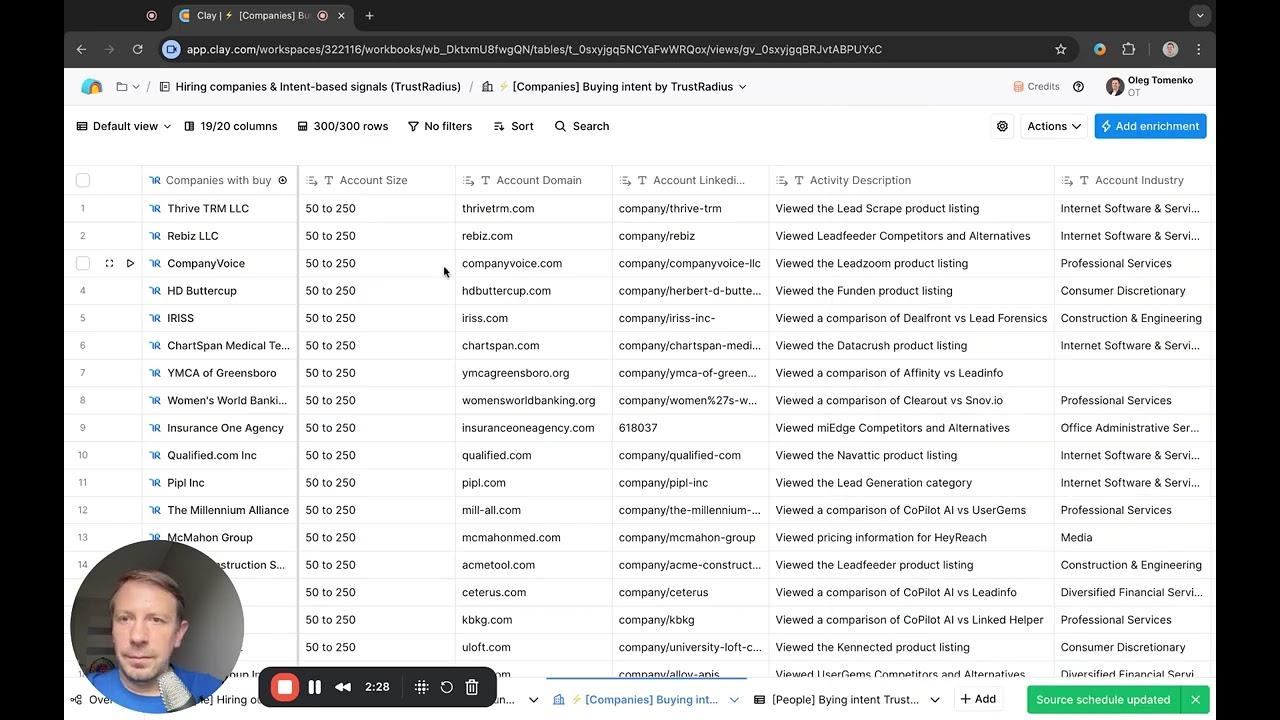
Task: Click the Account Industry column header
Action: tap(1134, 180)
